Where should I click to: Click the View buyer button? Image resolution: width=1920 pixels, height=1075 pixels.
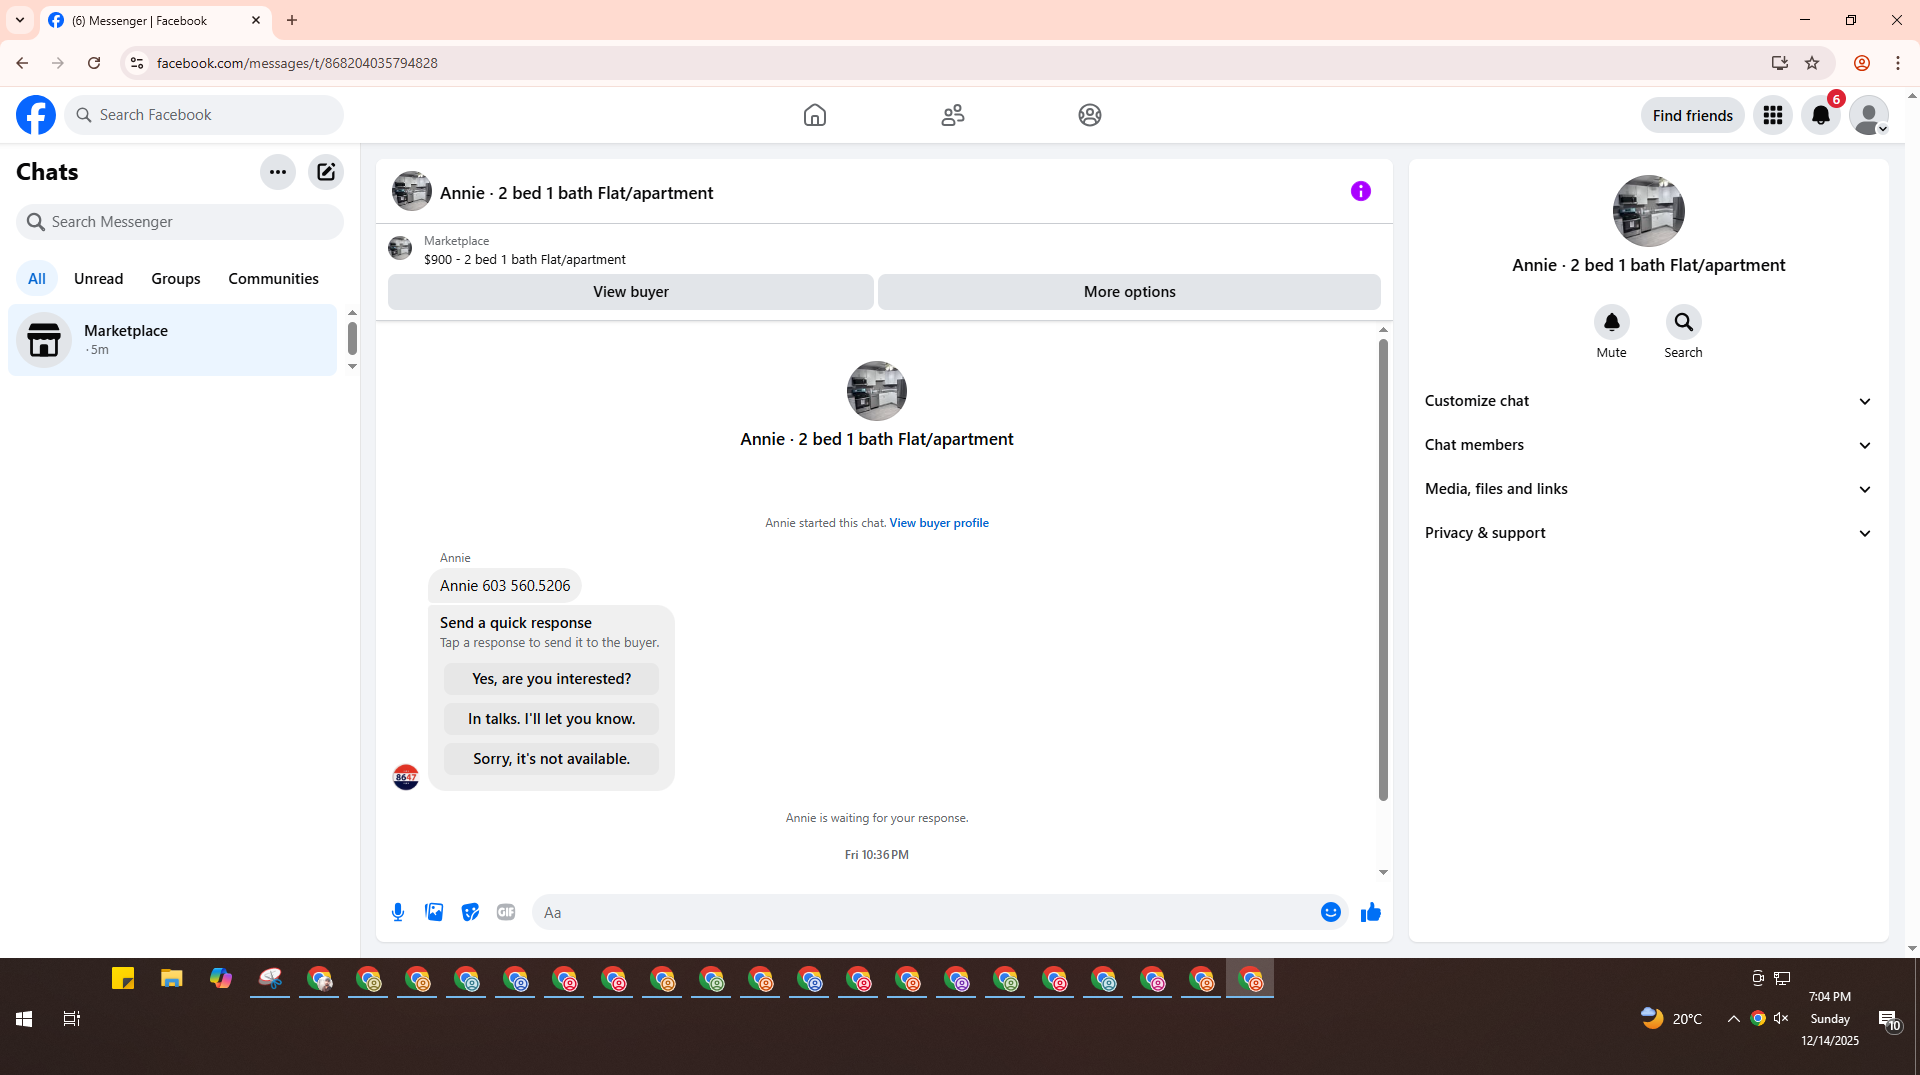point(631,292)
